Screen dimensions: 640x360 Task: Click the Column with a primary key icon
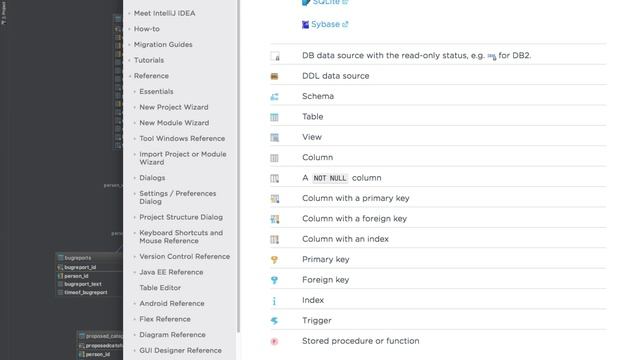275,199
